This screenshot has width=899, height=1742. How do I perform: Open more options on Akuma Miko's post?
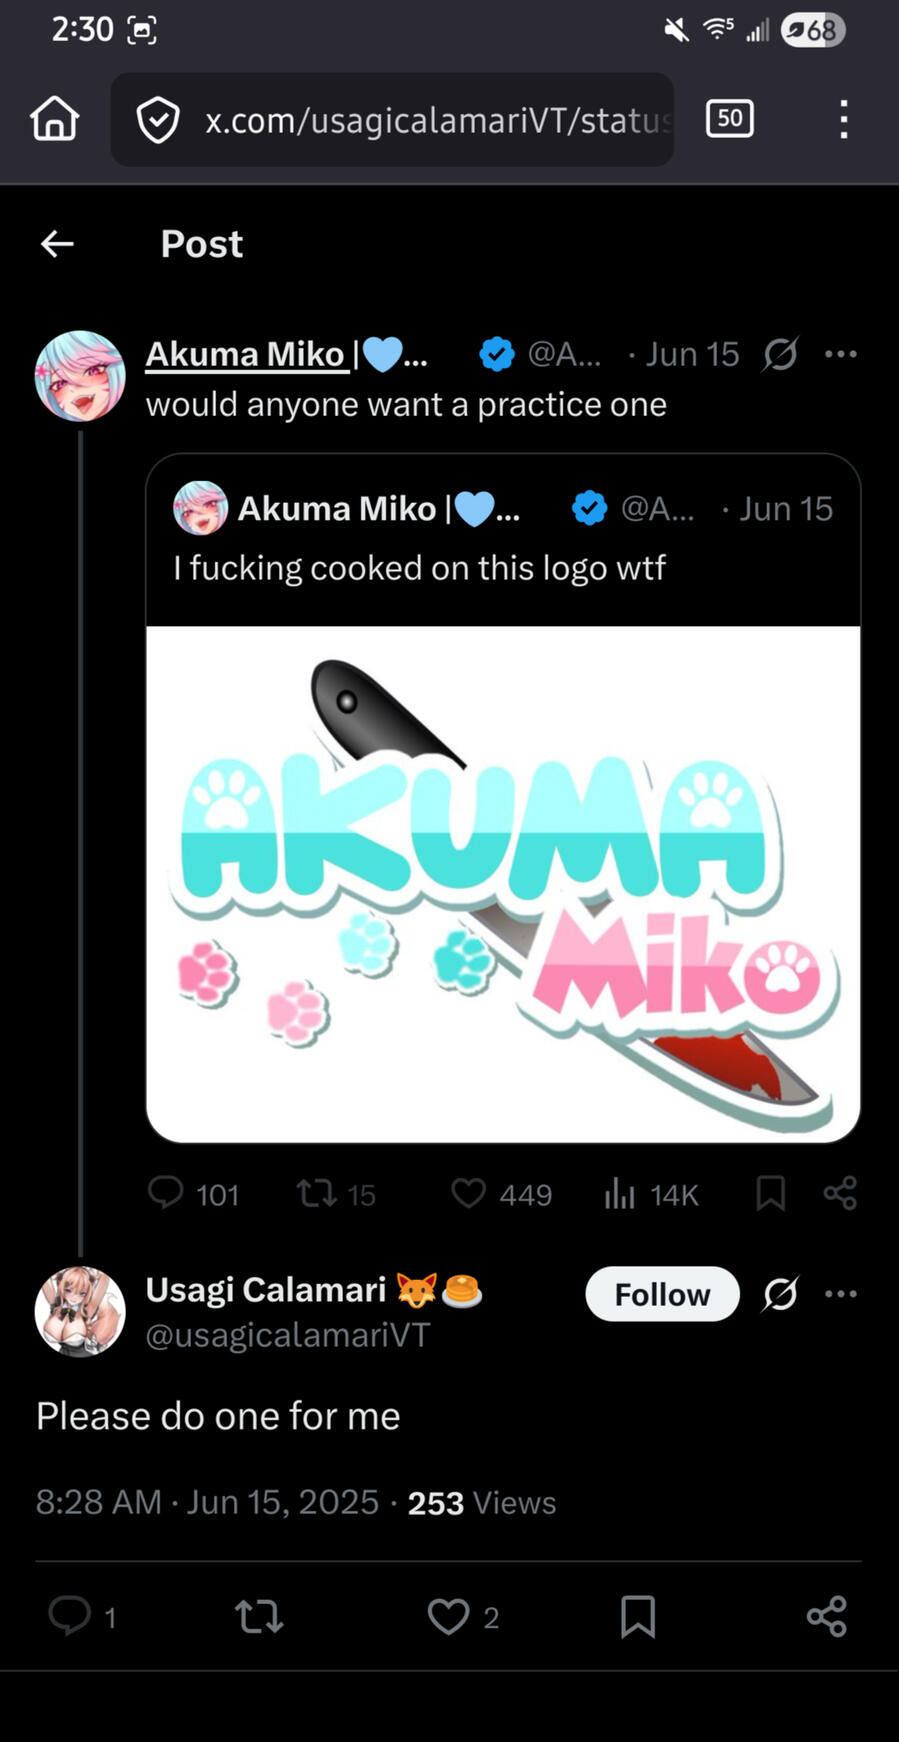click(x=840, y=354)
